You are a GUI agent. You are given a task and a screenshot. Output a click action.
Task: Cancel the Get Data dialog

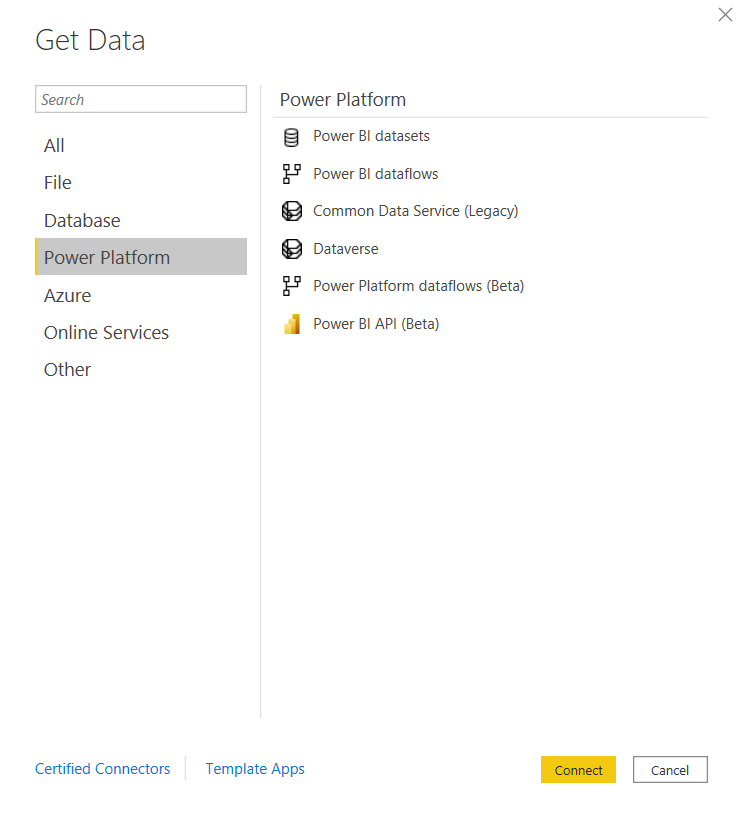click(670, 769)
